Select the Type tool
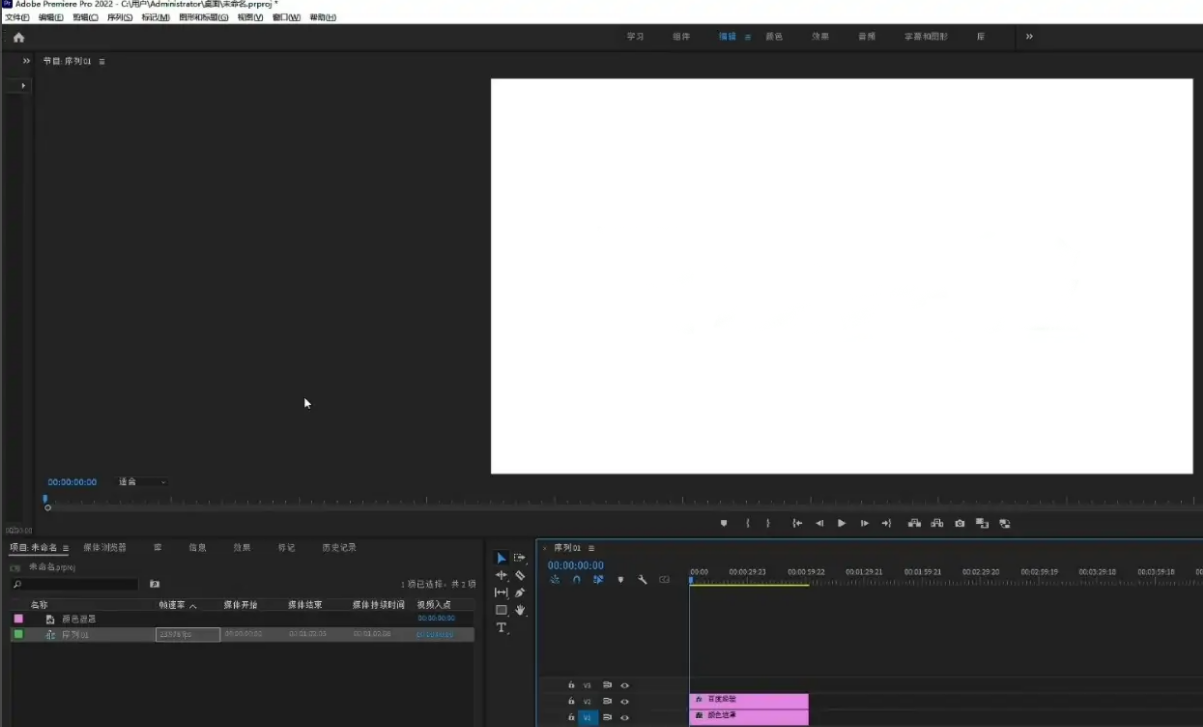 tap(501, 628)
